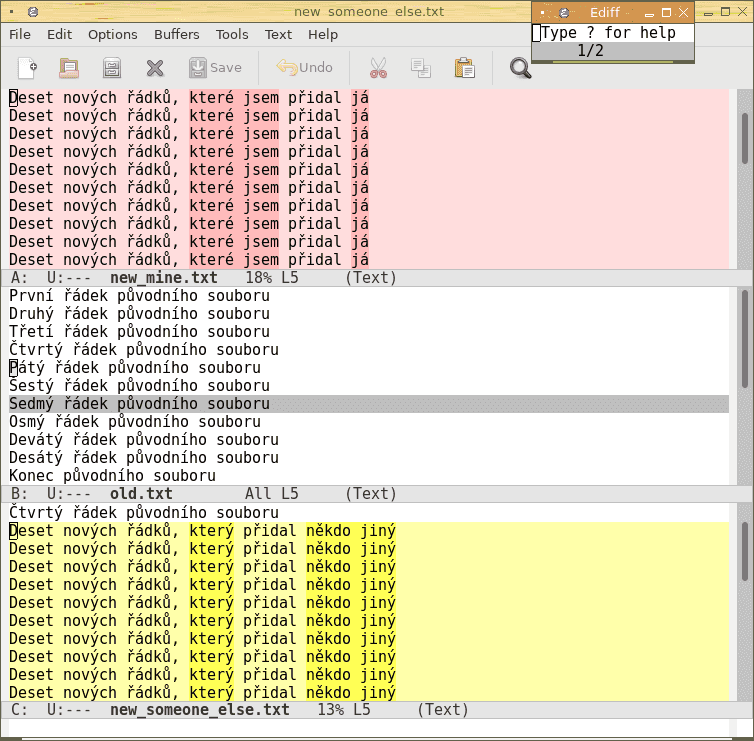
Task: Click U:--- status in mode line B
Action: 69,494
